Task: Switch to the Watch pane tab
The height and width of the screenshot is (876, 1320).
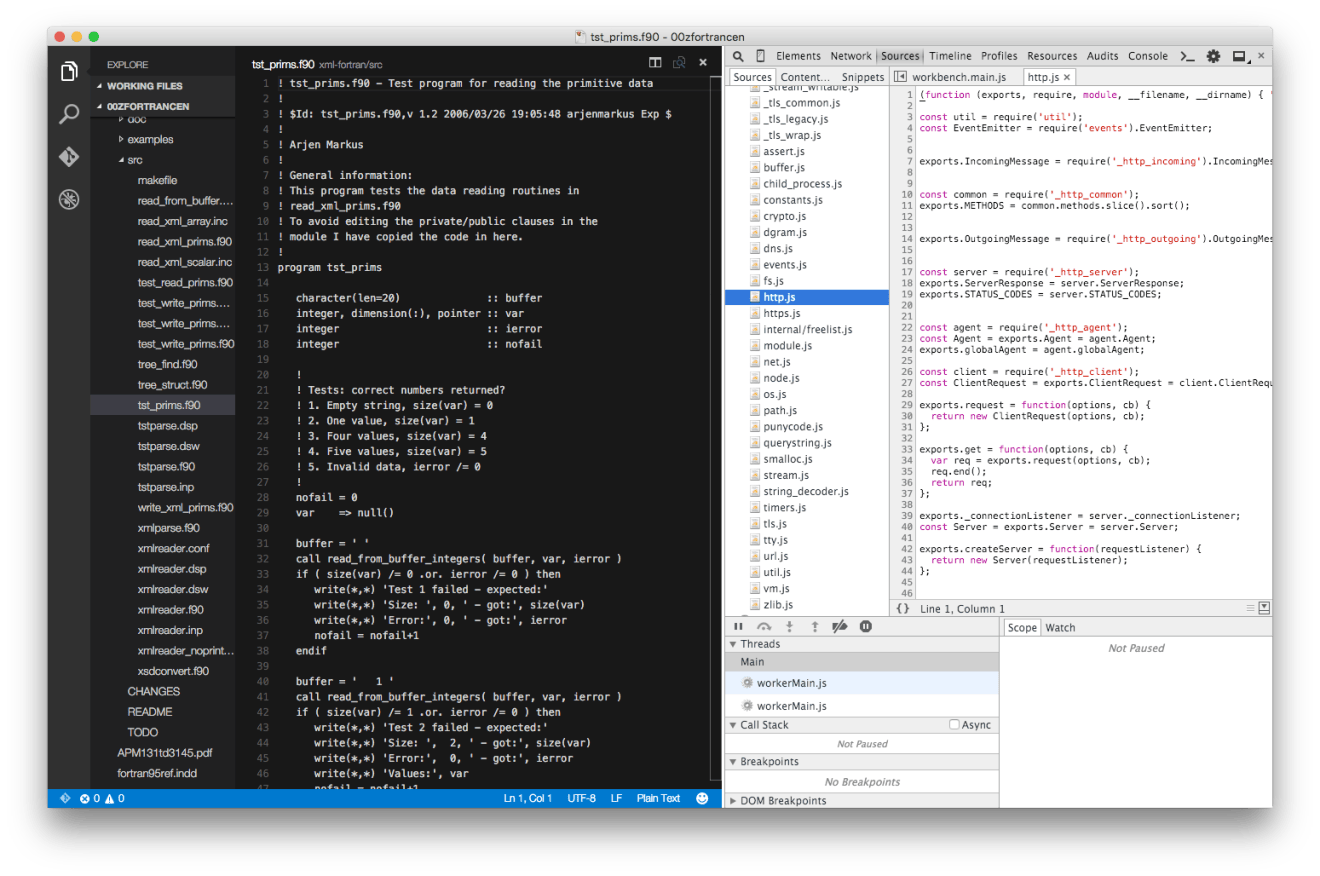Action: pos(1060,628)
